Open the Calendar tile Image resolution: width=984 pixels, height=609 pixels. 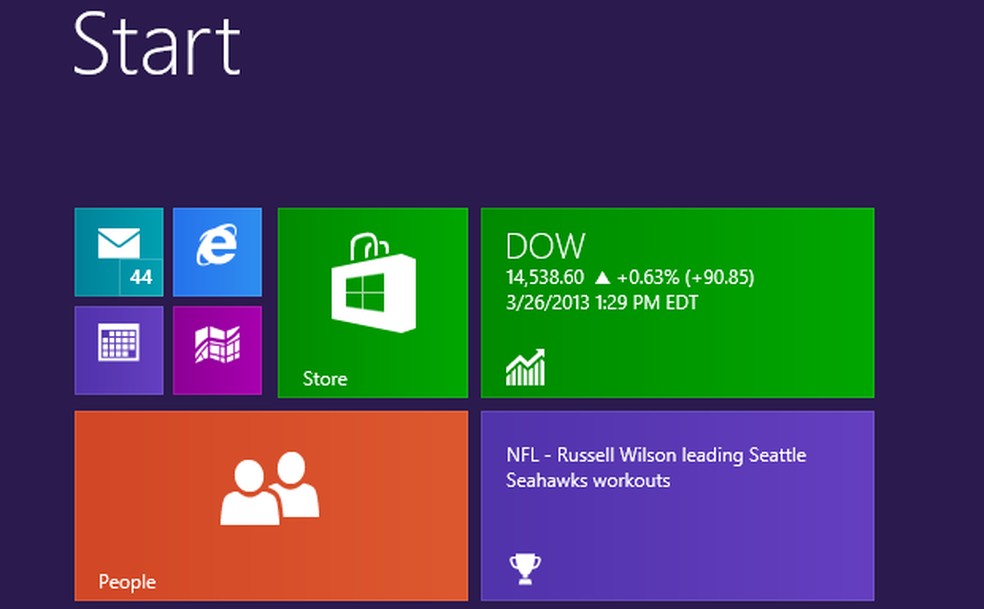click(x=119, y=350)
